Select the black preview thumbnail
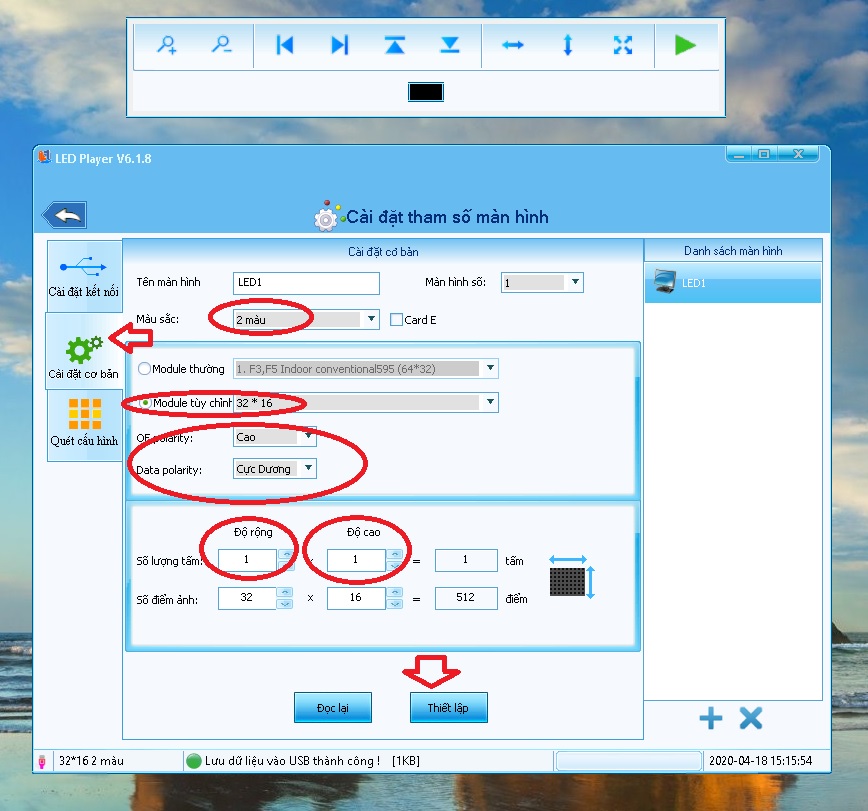This screenshot has width=868, height=811. coord(426,92)
